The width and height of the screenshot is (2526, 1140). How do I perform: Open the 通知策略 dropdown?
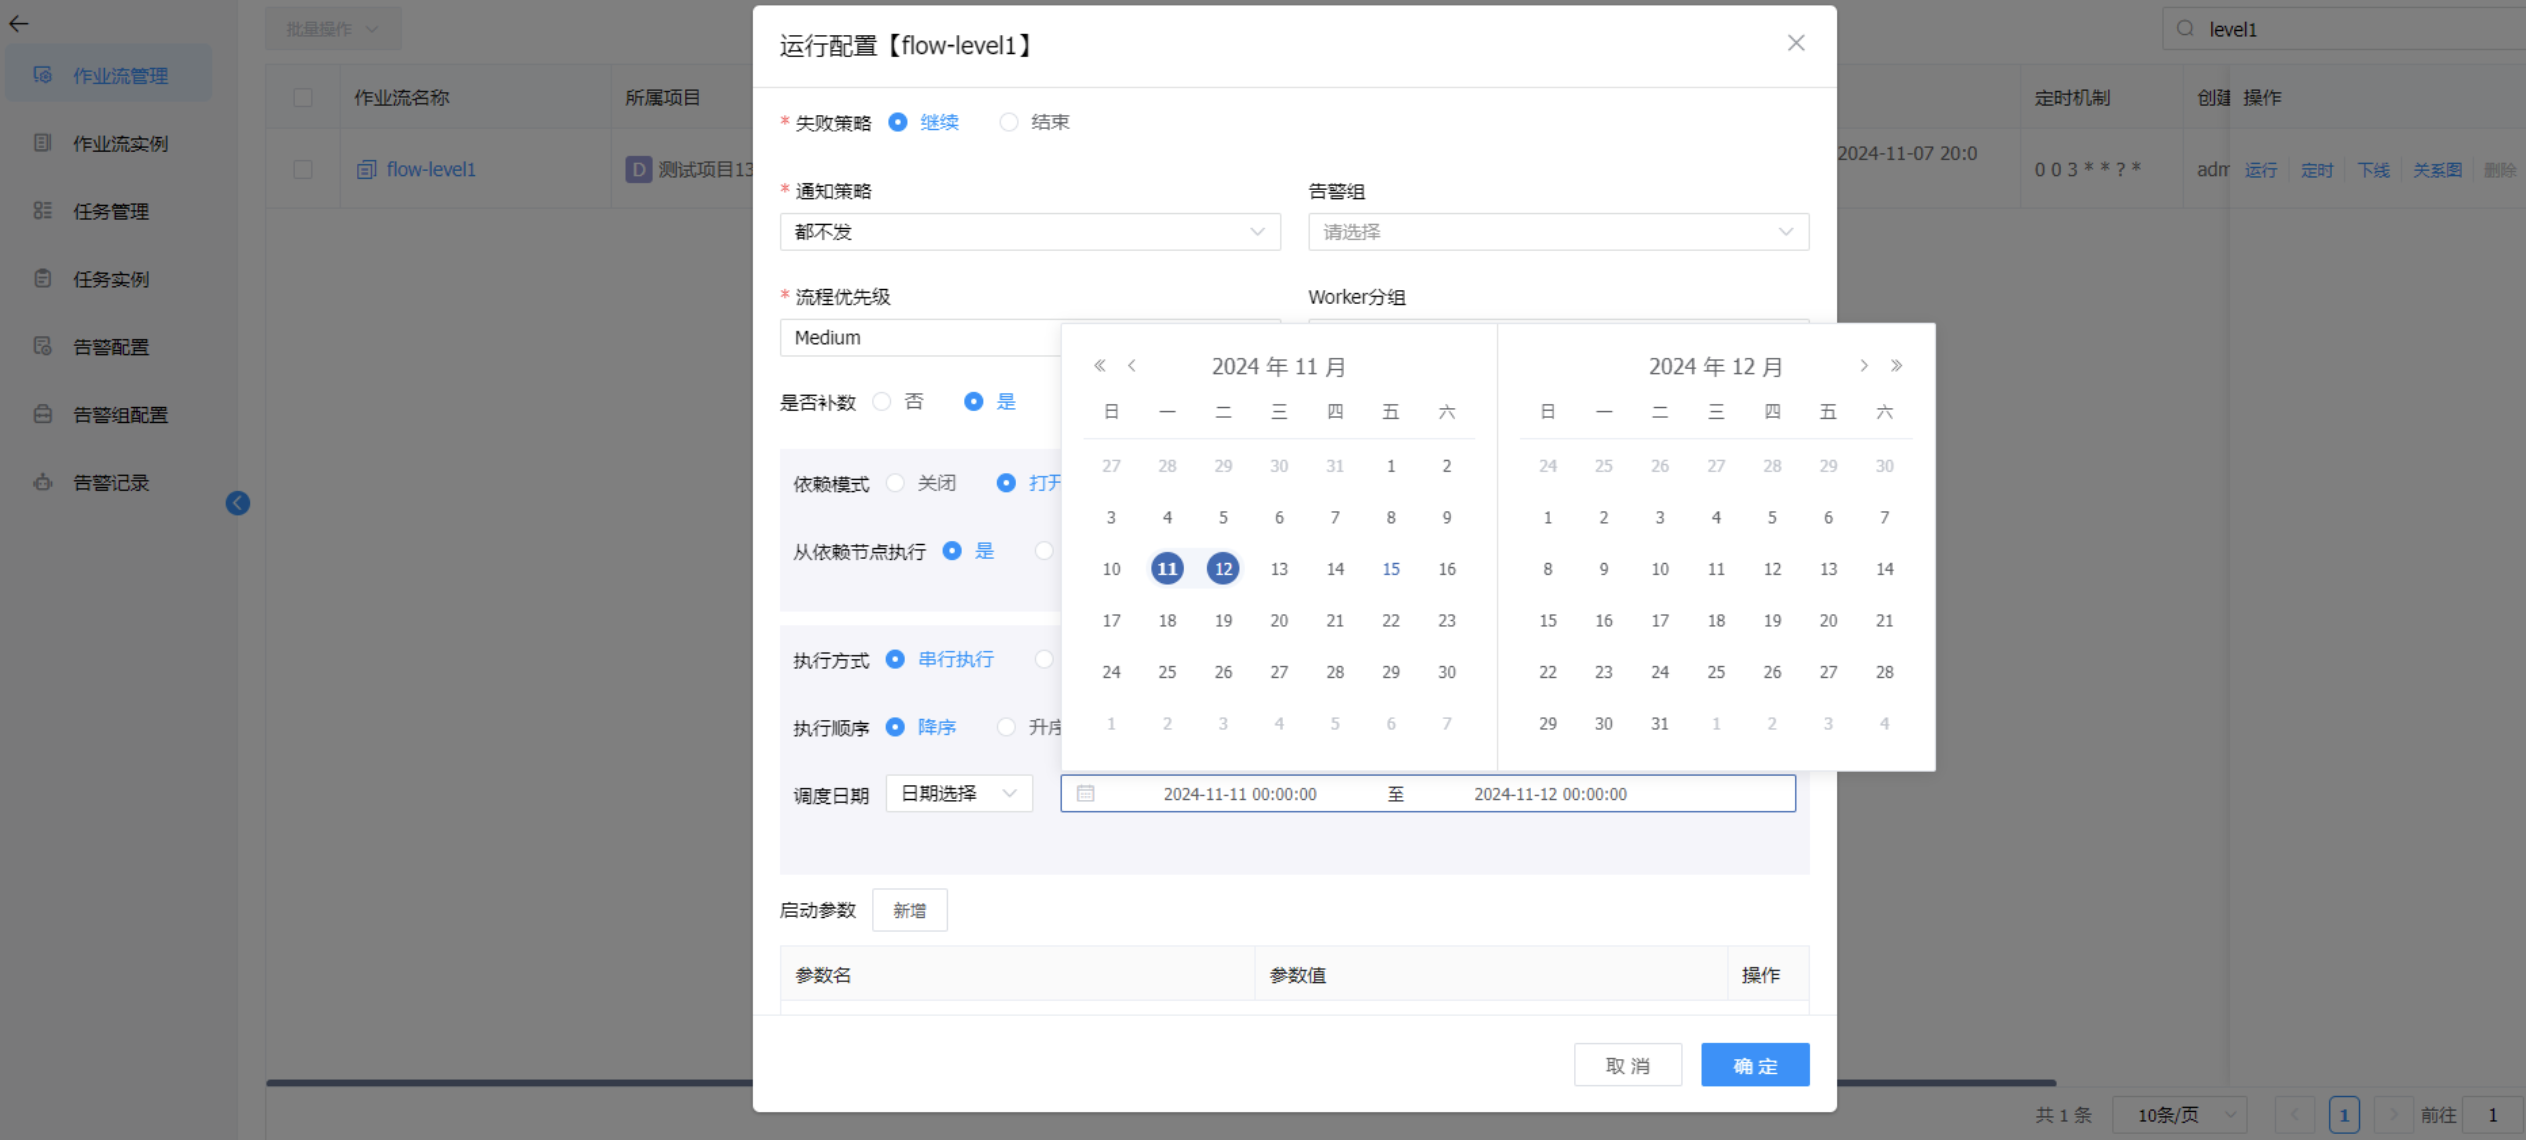1029,232
